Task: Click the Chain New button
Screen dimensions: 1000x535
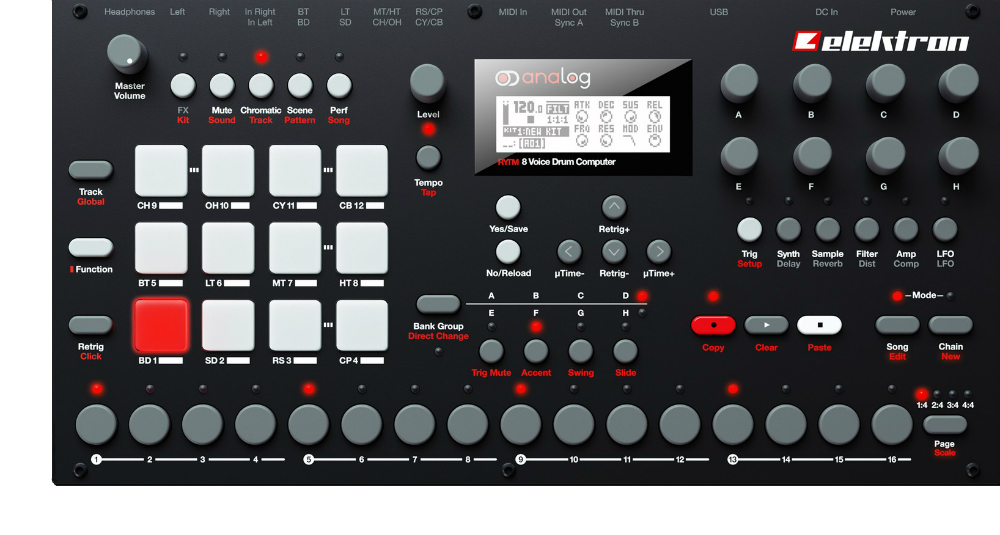Action: point(950,325)
